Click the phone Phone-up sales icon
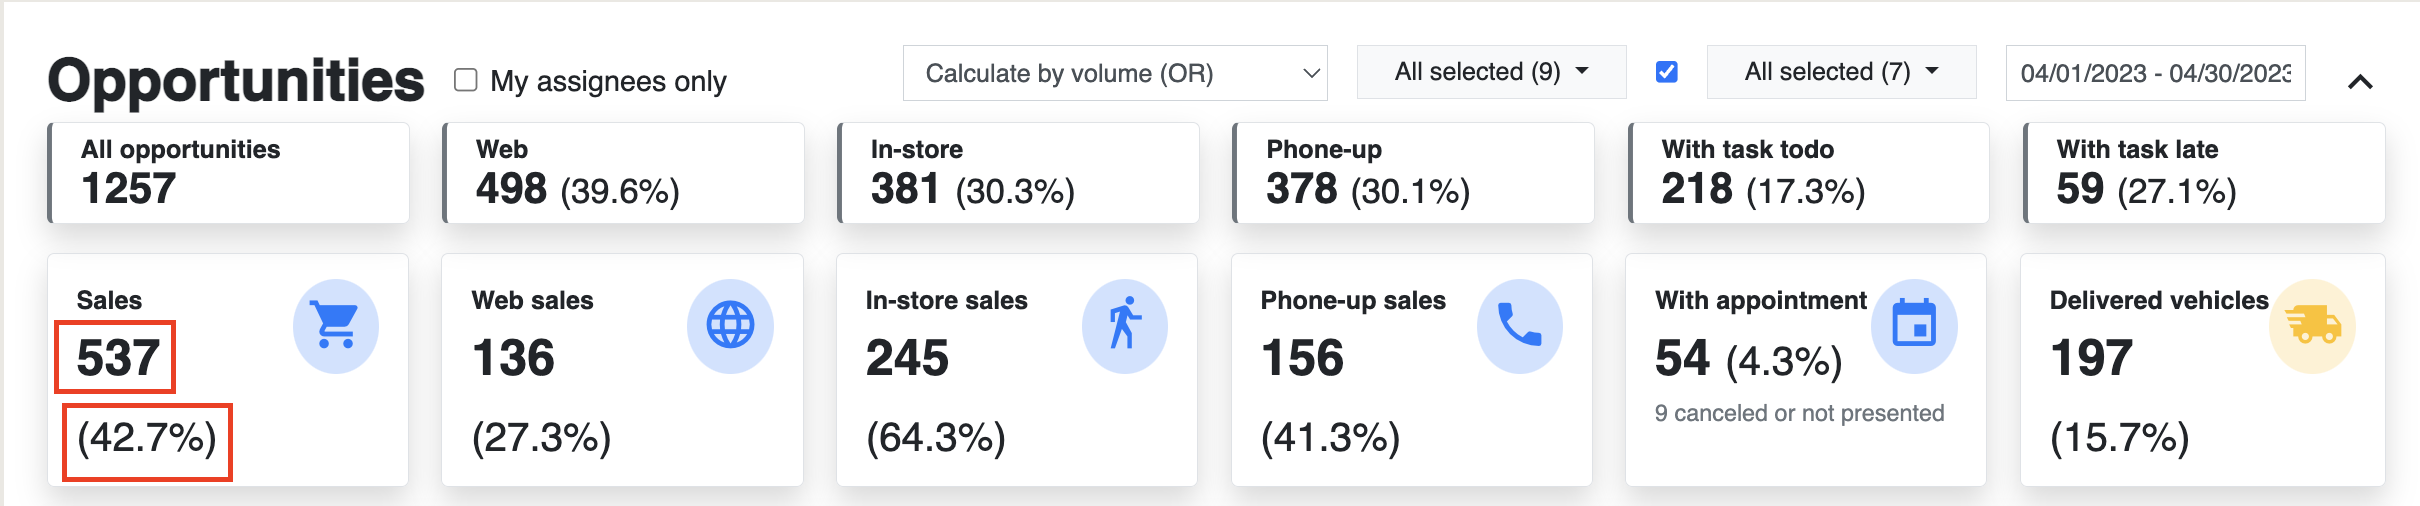Image resolution: width=2420 pixels, height=506 pixels. [1519, 326]
